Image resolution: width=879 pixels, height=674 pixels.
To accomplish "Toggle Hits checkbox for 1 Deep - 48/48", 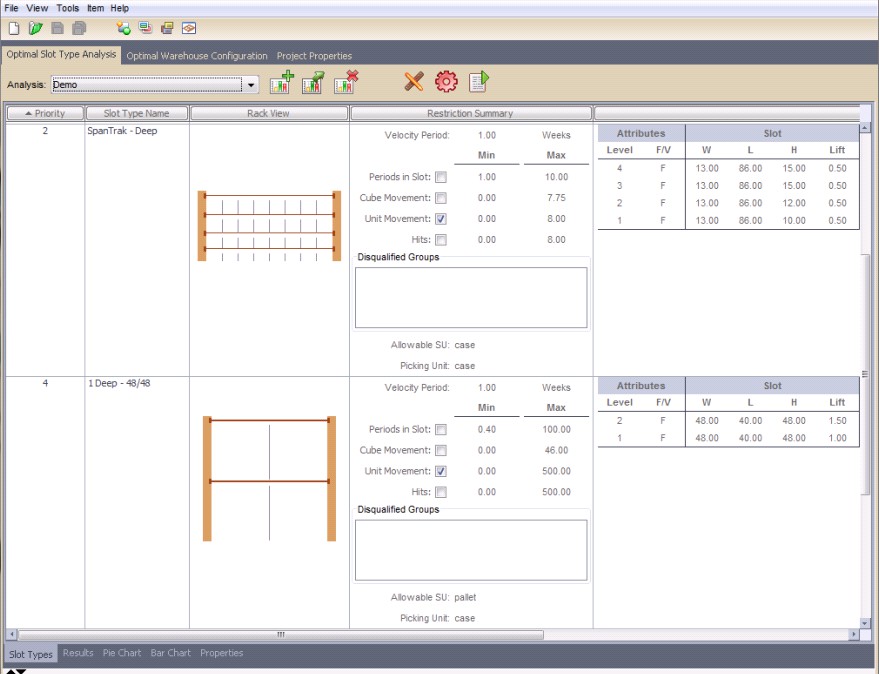I will coord(441,492).
